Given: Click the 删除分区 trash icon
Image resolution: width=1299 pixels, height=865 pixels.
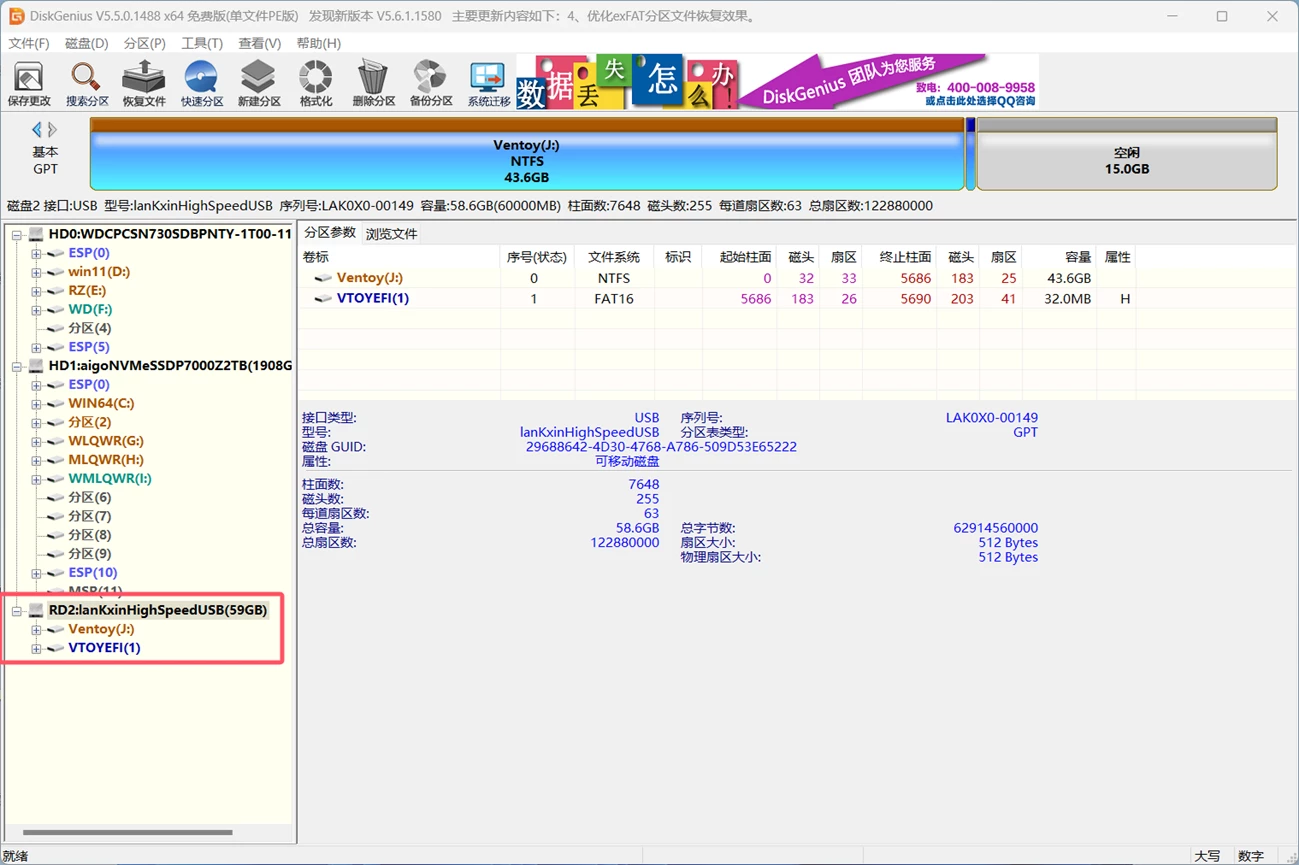Looking at the screenshot, I should coord(373,84).
